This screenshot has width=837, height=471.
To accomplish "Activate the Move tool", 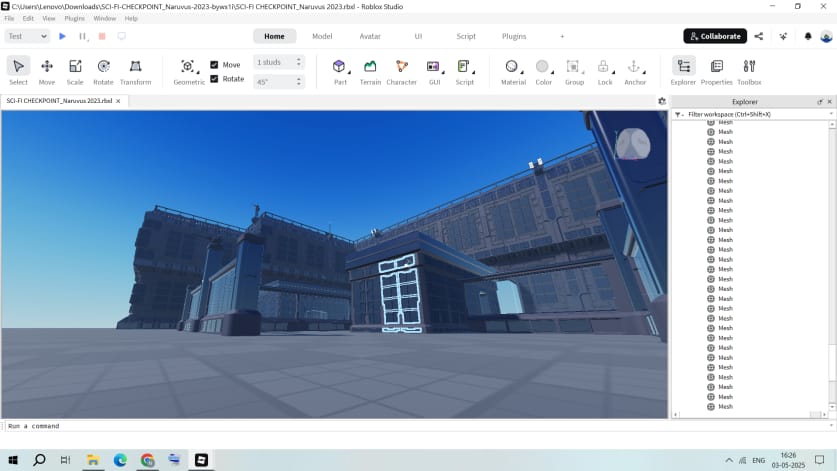I will [x=47, y=71].
